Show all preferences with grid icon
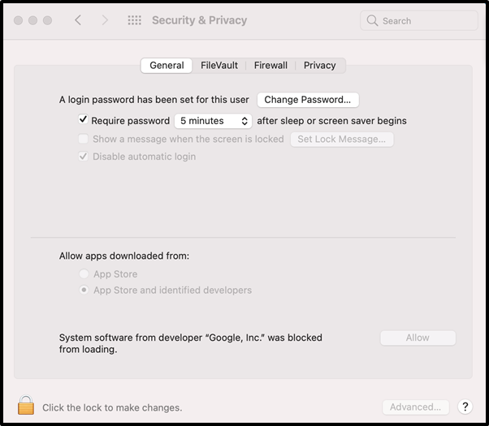Screen dimensions: 489x426 [134, 20]
